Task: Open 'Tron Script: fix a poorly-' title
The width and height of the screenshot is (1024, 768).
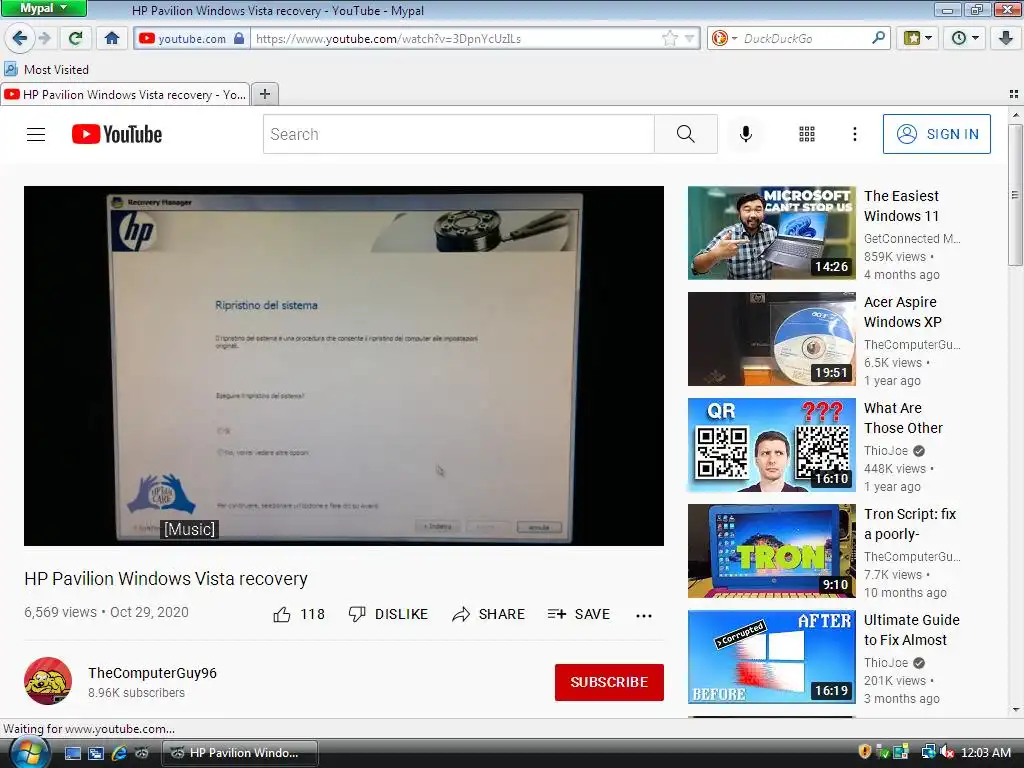Action: [910, 524]
